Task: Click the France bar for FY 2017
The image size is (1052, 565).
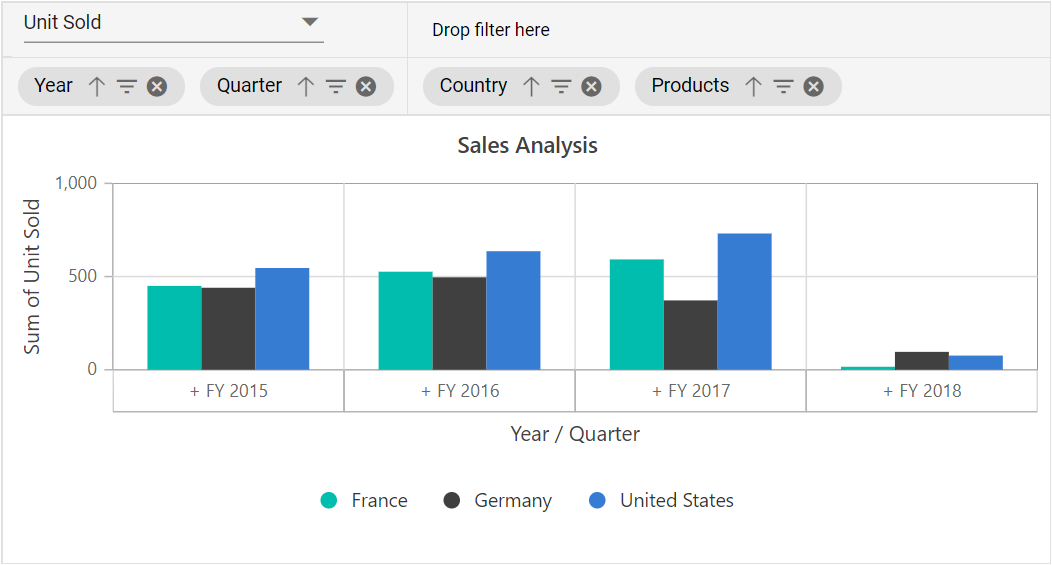Action: click(637, 315)
